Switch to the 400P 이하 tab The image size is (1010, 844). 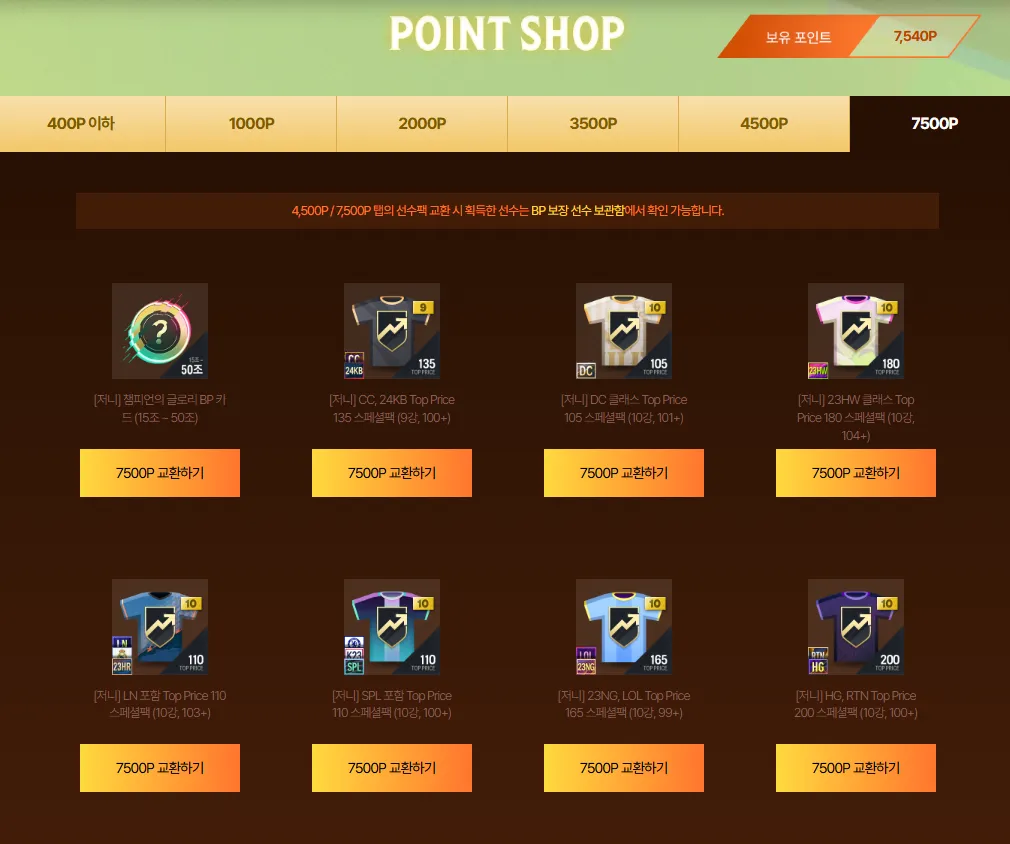(82, 124)
